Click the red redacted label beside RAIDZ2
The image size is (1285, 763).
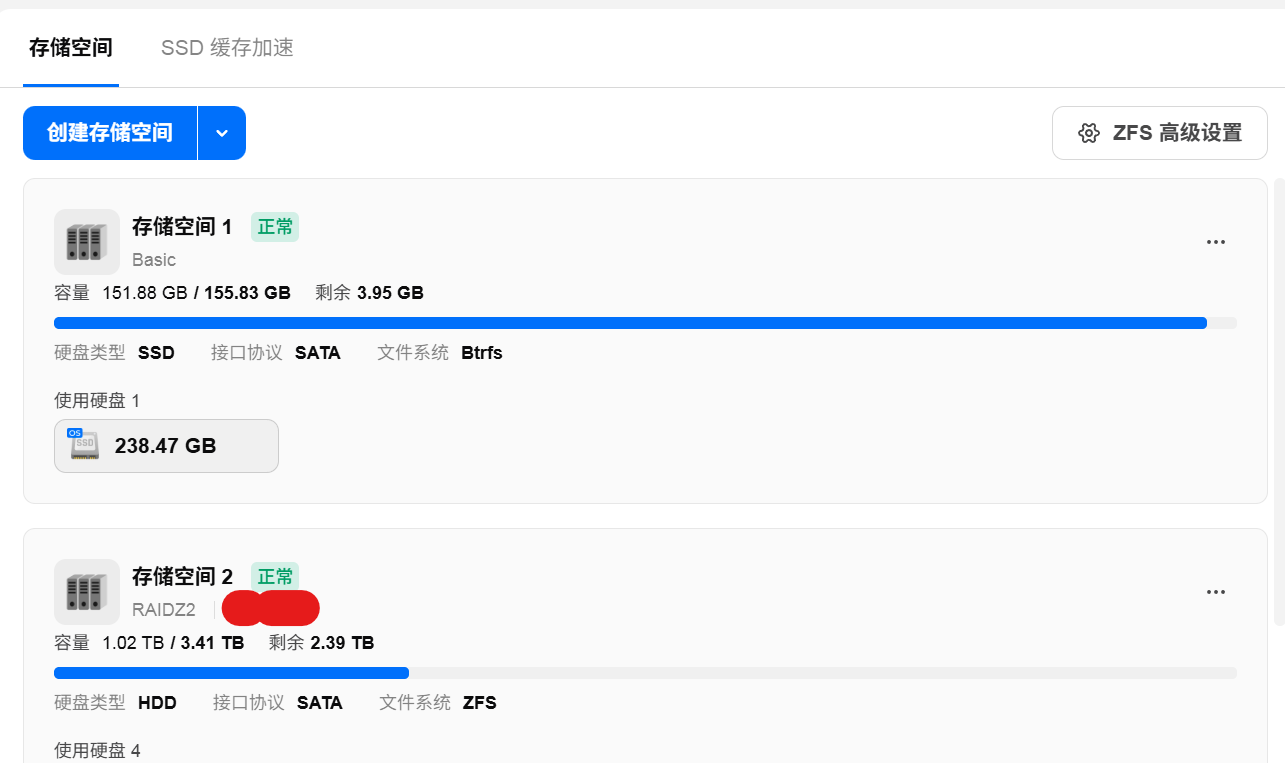point(271,608)
